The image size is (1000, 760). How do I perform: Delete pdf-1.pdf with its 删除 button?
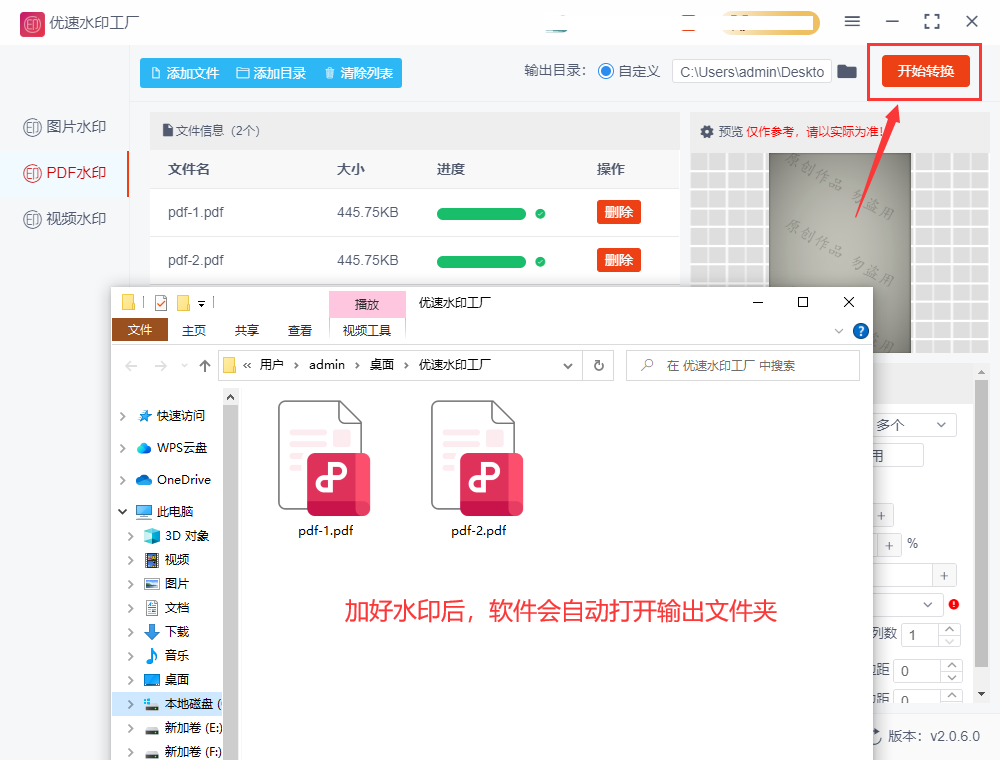(619, 212)
